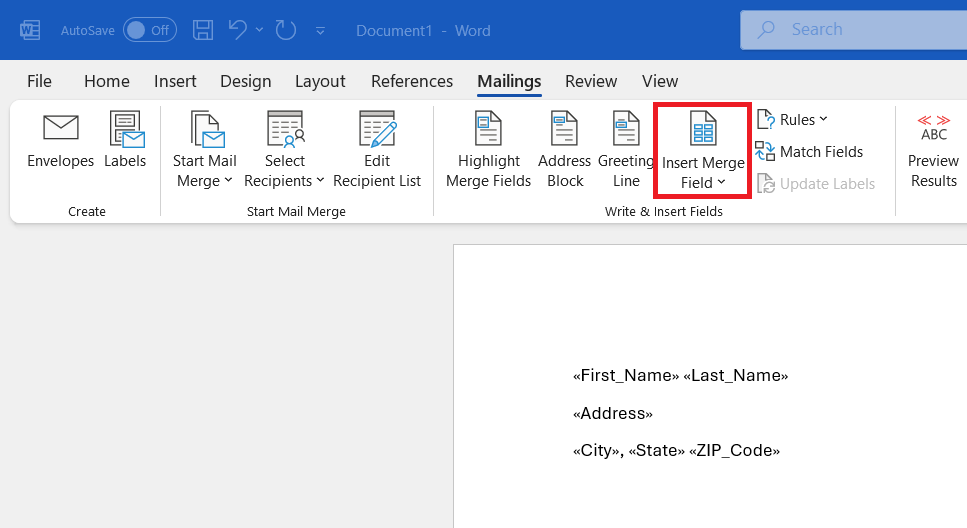Switch to the Review tab
The width and height of the screenshot is (967, 528).
pos(591,81)
